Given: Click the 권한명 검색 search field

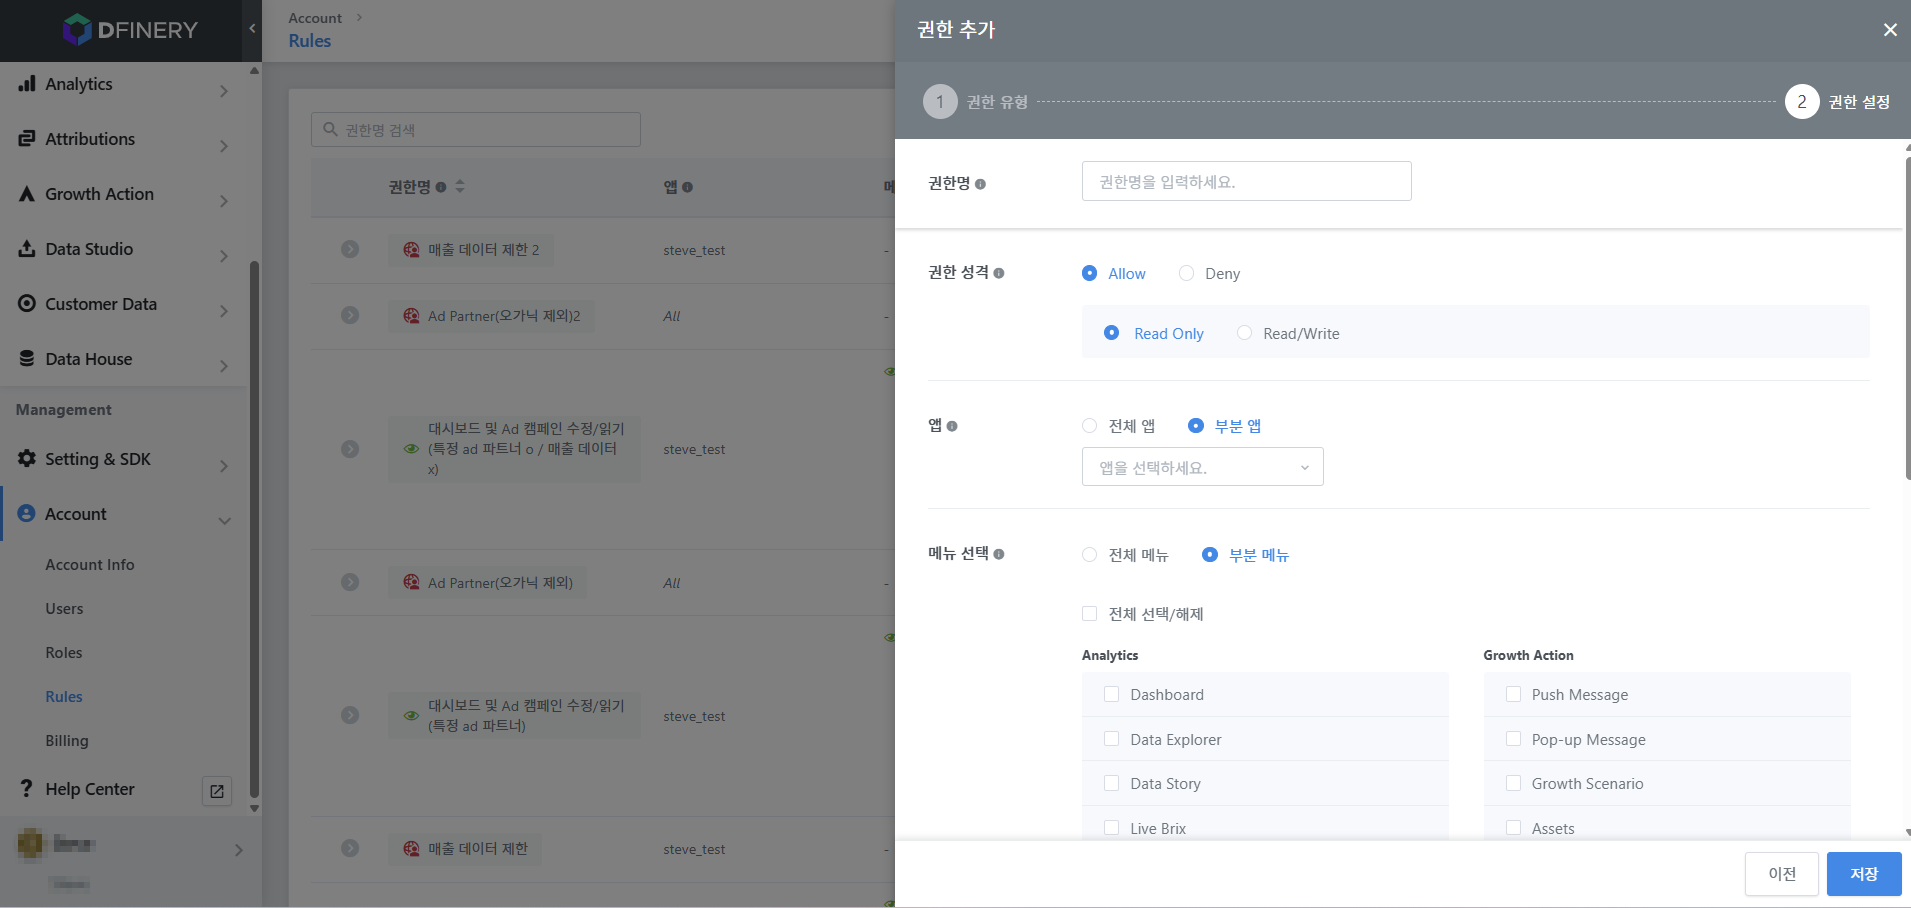Looking at the screenshot, I should [476, 130].
